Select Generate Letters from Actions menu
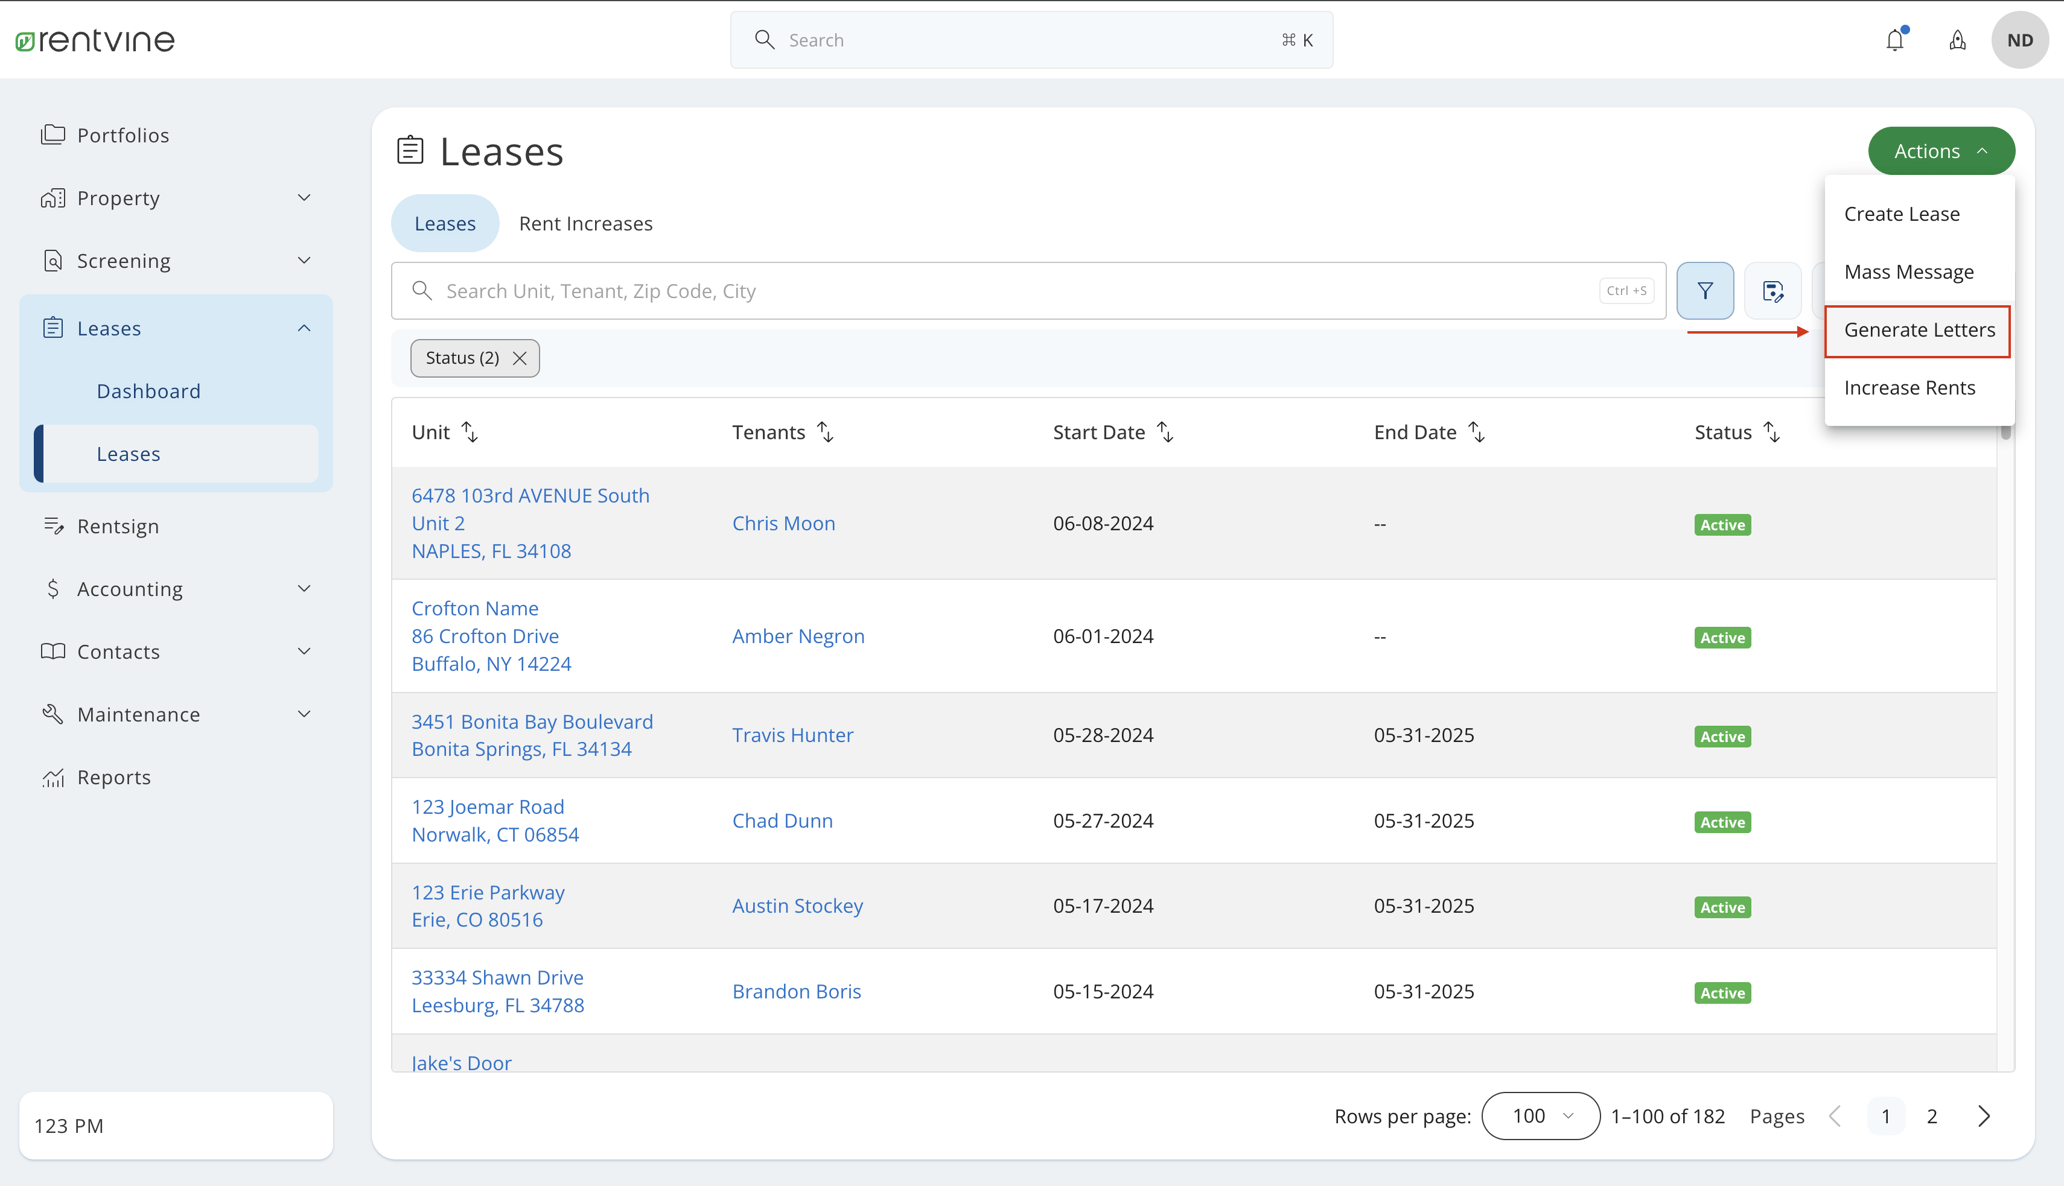This screenshot has width=2064, height=1186. click(1918, 330)
